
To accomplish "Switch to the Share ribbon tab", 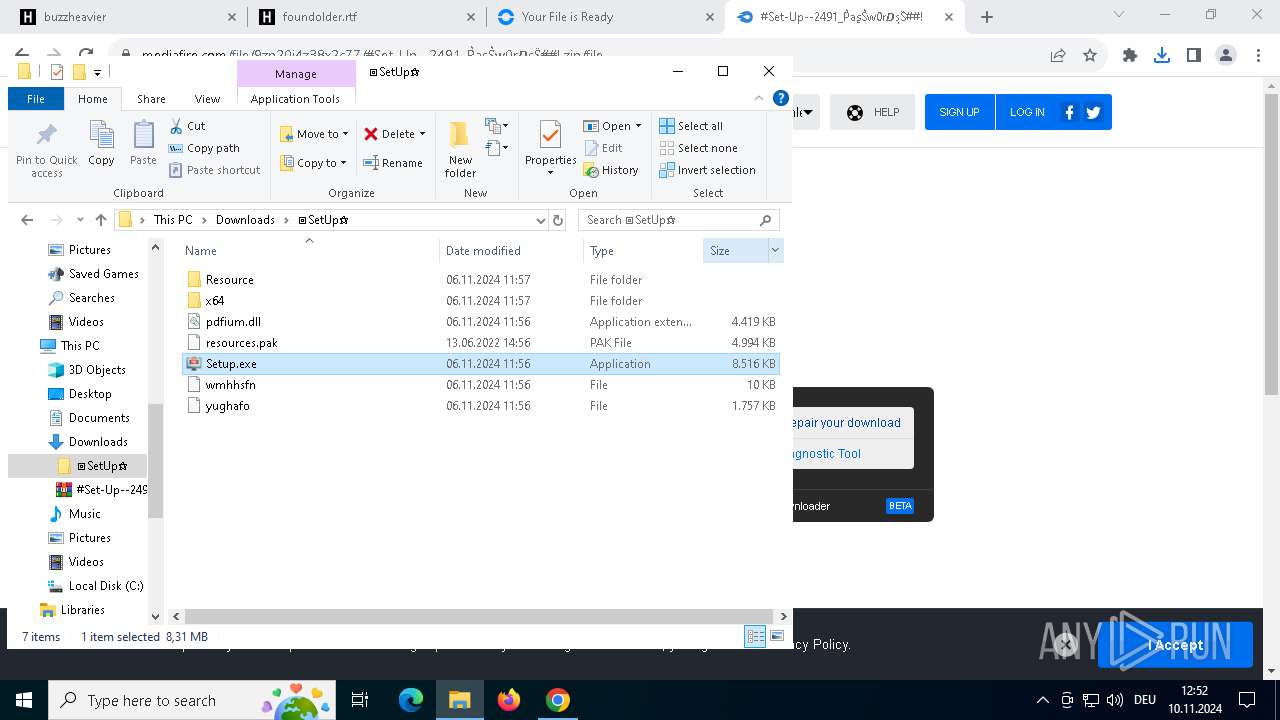I will point(151,99).
